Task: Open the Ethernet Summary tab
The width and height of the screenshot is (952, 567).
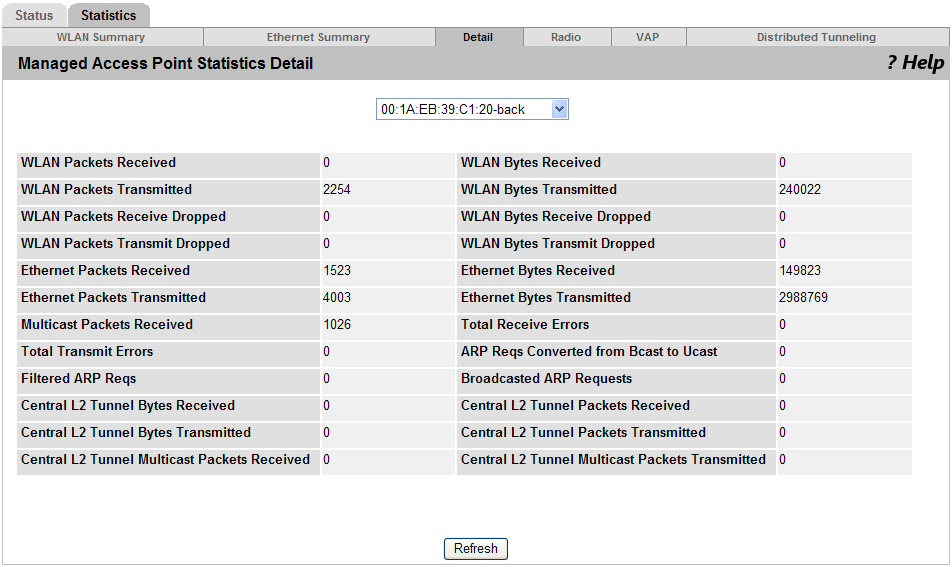Action: click(319, 37)
